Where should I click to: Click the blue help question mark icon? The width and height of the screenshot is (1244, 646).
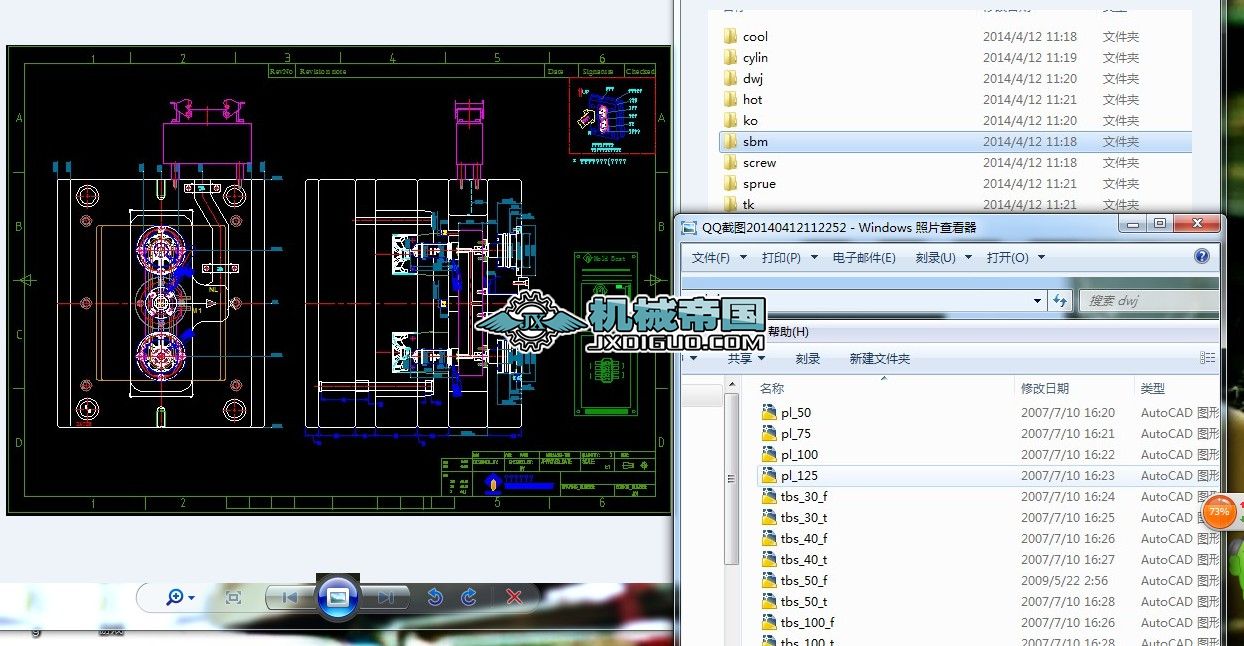[1202, 256]
